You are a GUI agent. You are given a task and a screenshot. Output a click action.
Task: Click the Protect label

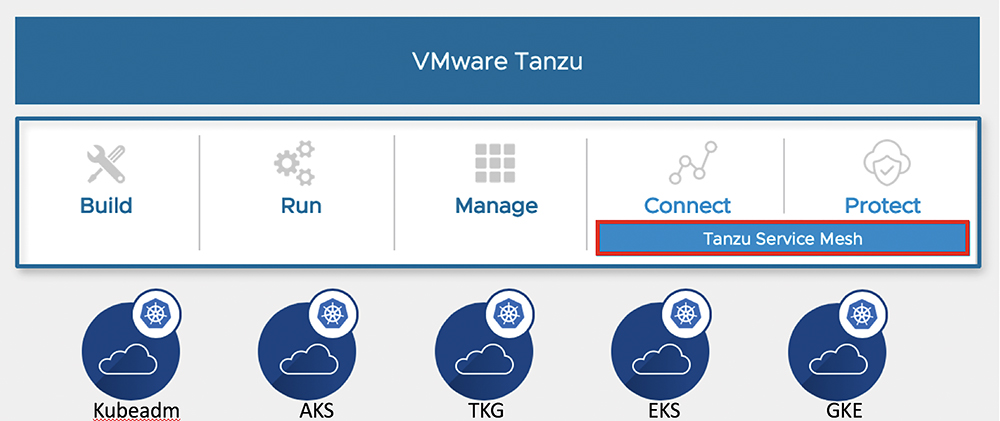click(883, 206)
